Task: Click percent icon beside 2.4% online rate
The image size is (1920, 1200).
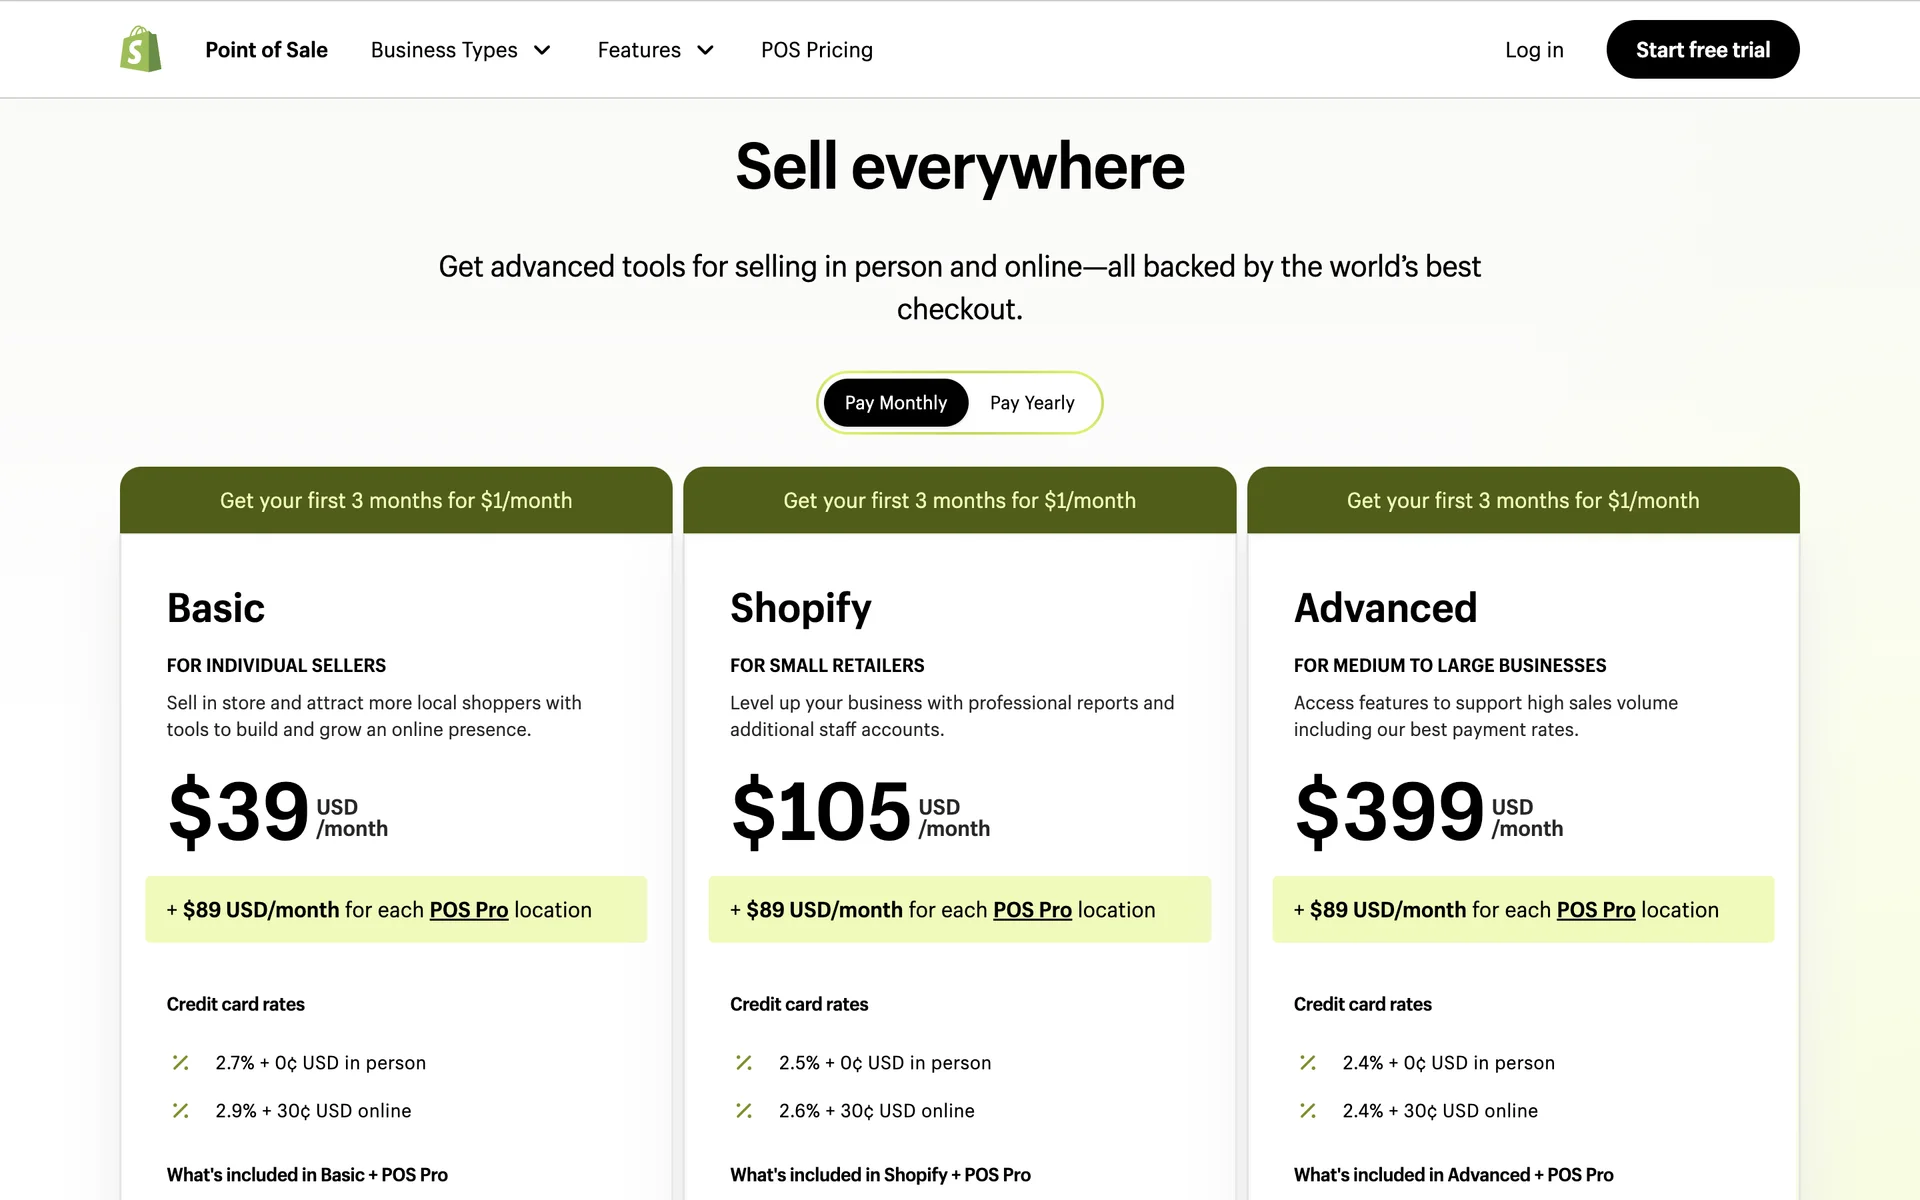Action: pos(1307,1110)
